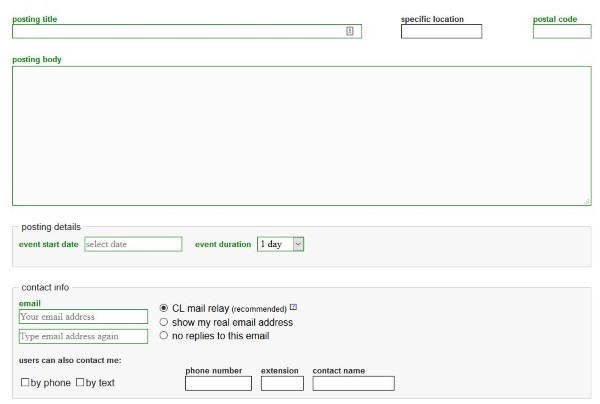Enable the by phone checkbox
This screenshot has width=600, height=404.
click(x=25, y=383)
